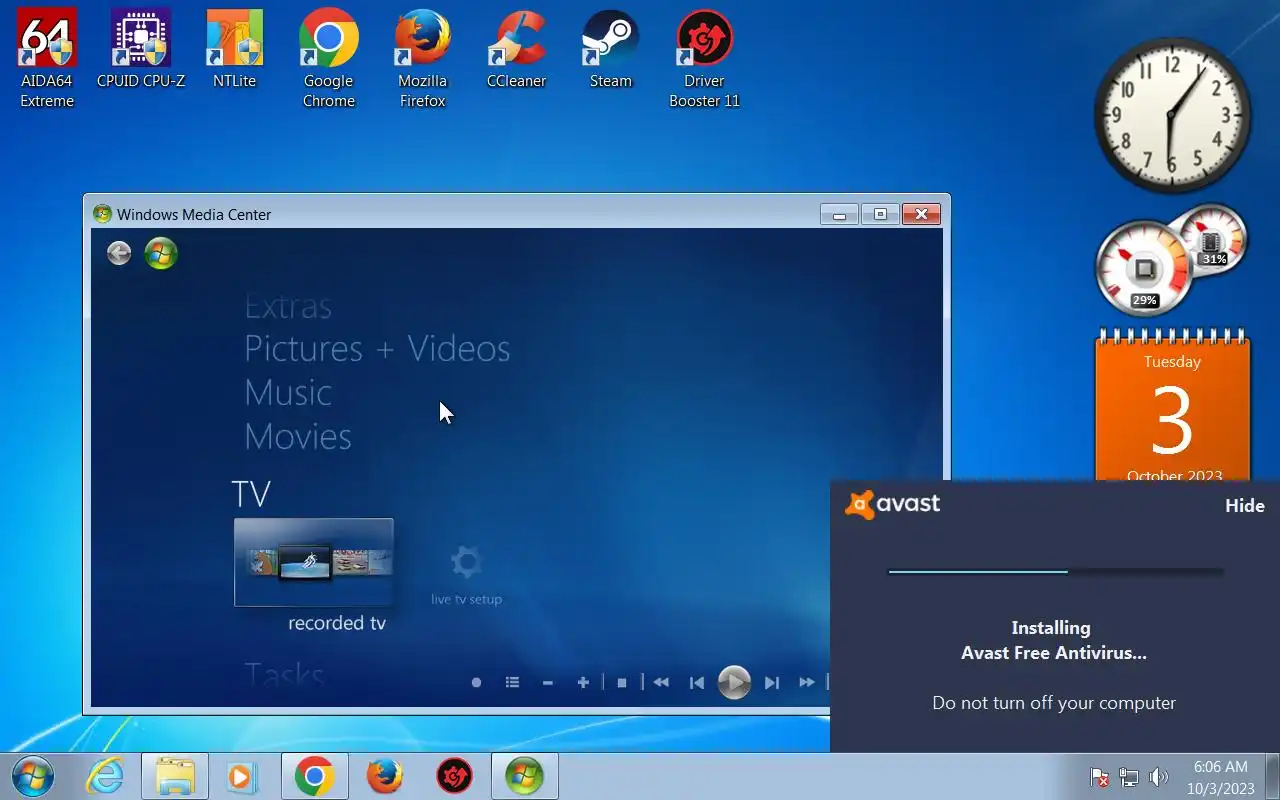The width and height of the screenshot is (1280, 800).
Task: Switch to Media Center taskbar button
Action: click(x=524, y=776)
